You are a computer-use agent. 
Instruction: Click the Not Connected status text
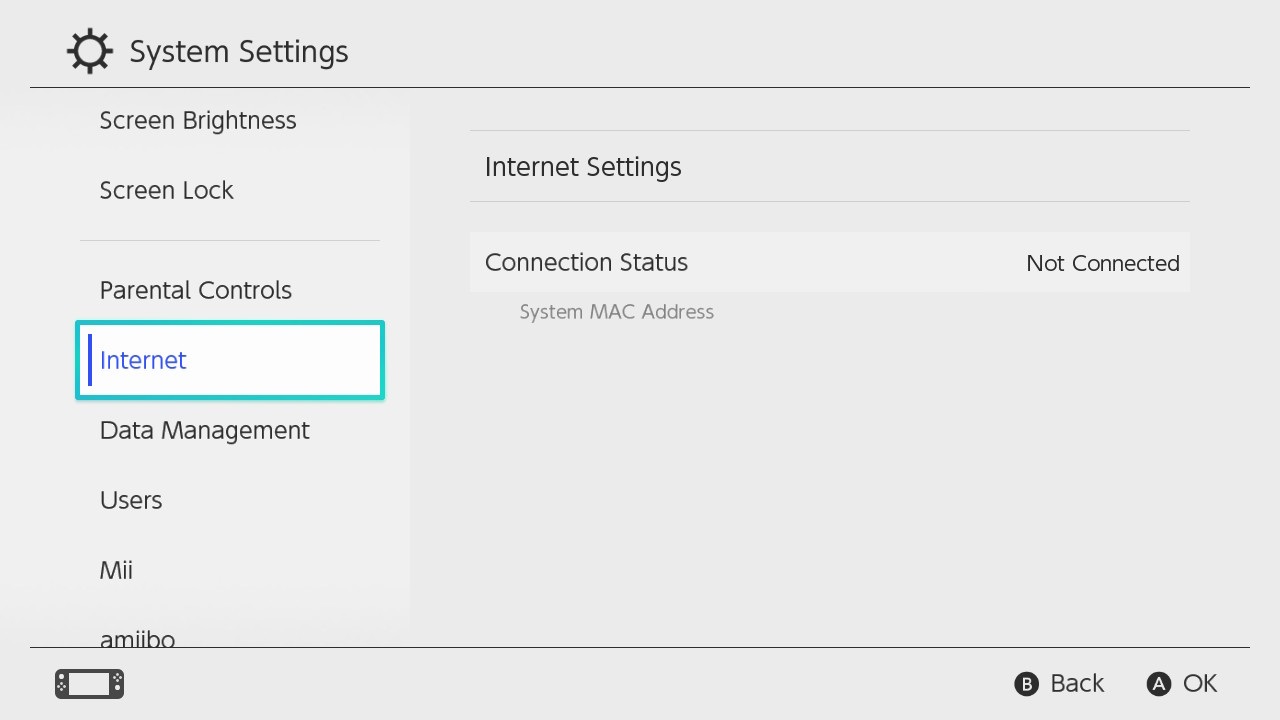pyautogui.click(x=1103, y=264)
